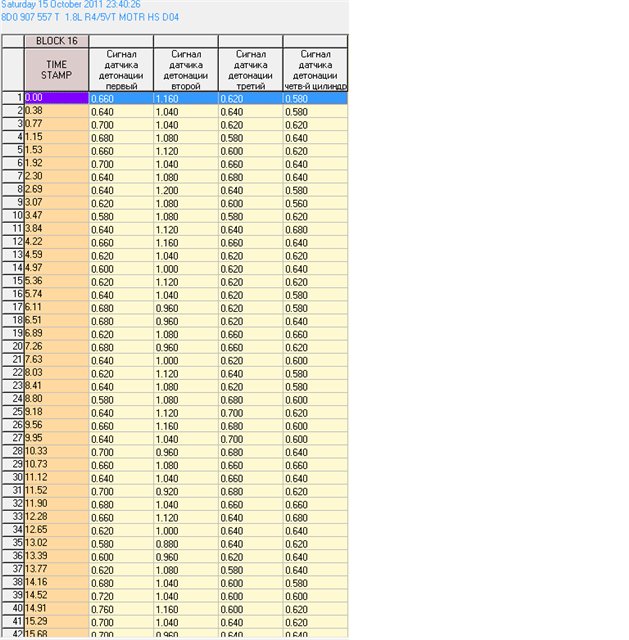Click time stamp 6.51 cell

click(x=56, y=320)
